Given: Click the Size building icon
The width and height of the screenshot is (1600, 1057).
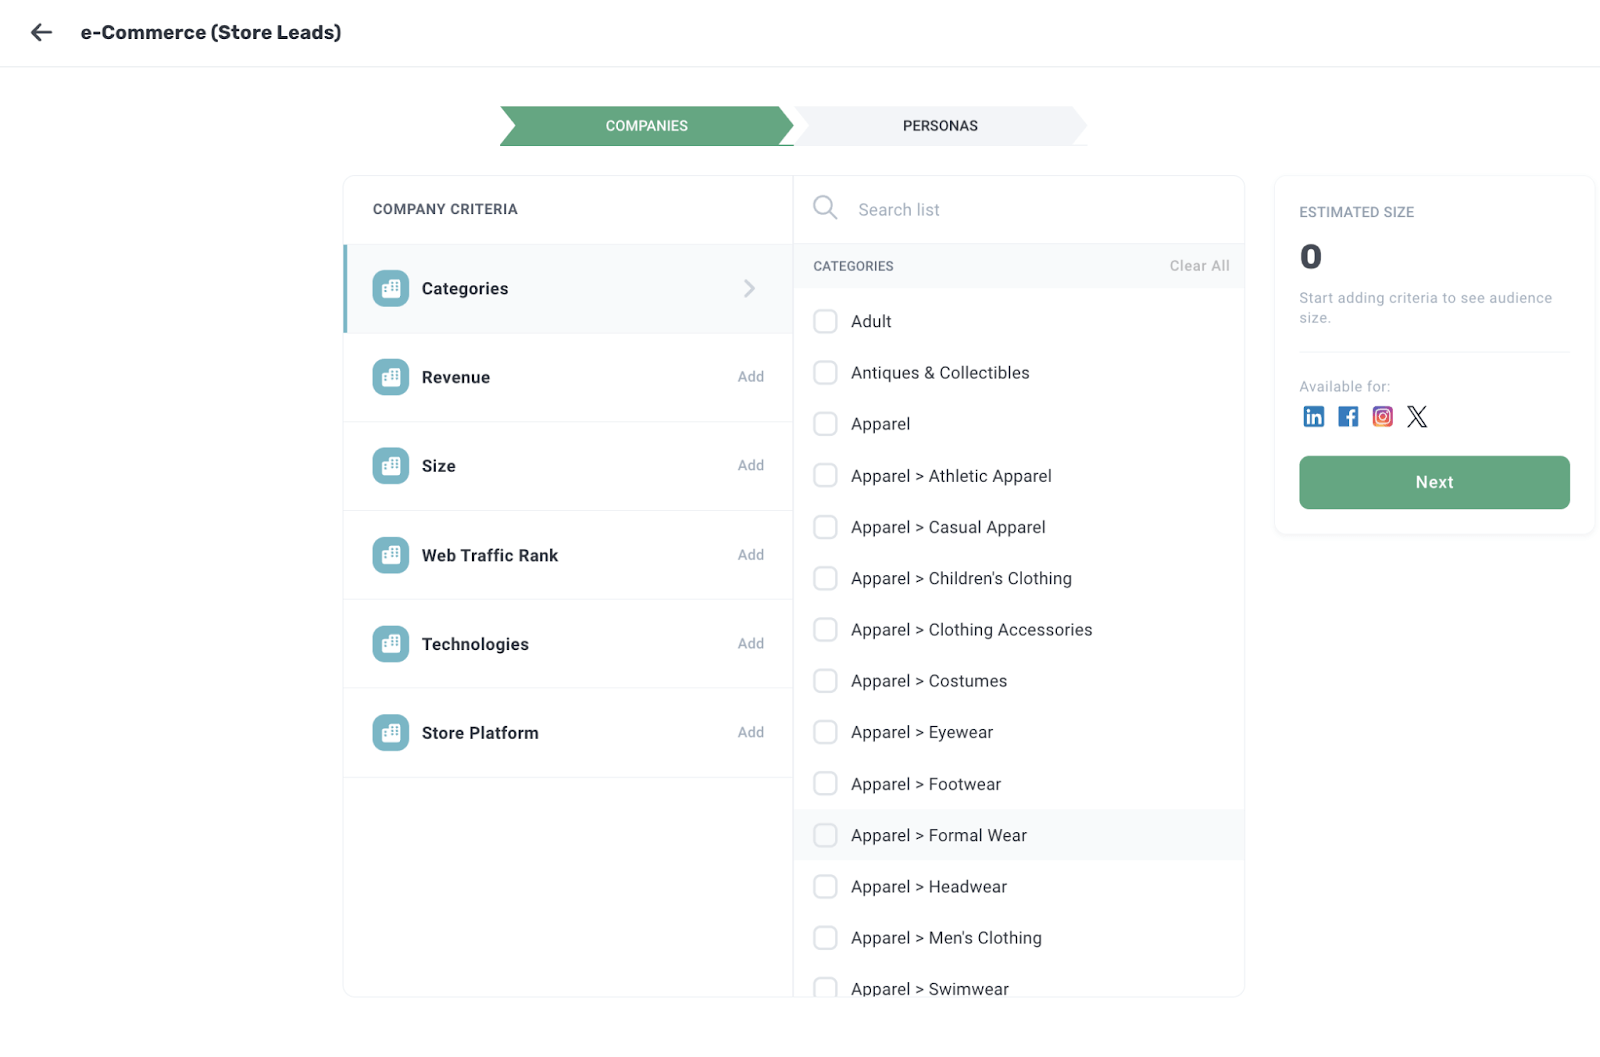Looking at the screenshot, I should pos(391,466).
